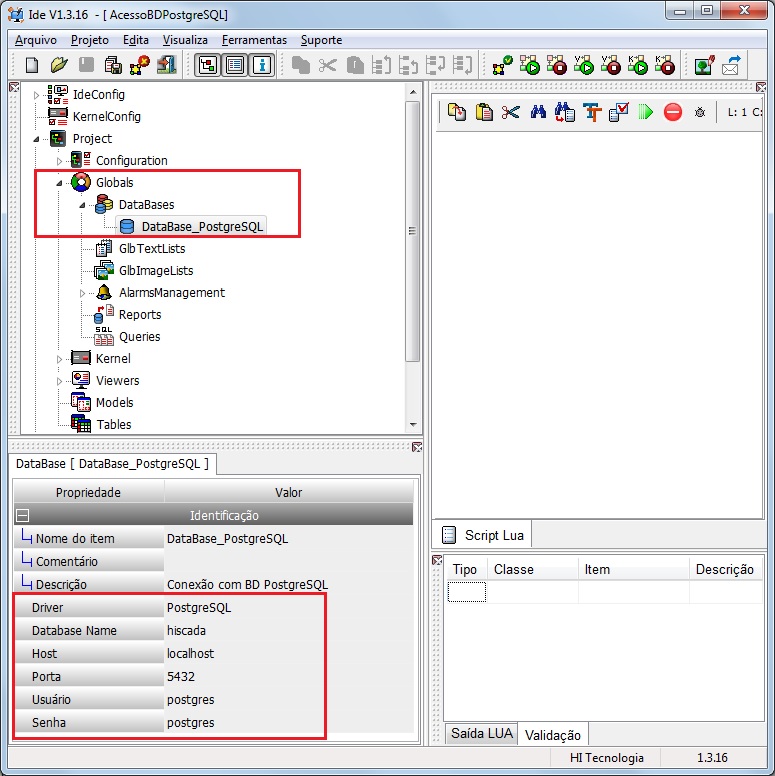Toggle the information panel button
775x776 pixels.
pos(262,65)
